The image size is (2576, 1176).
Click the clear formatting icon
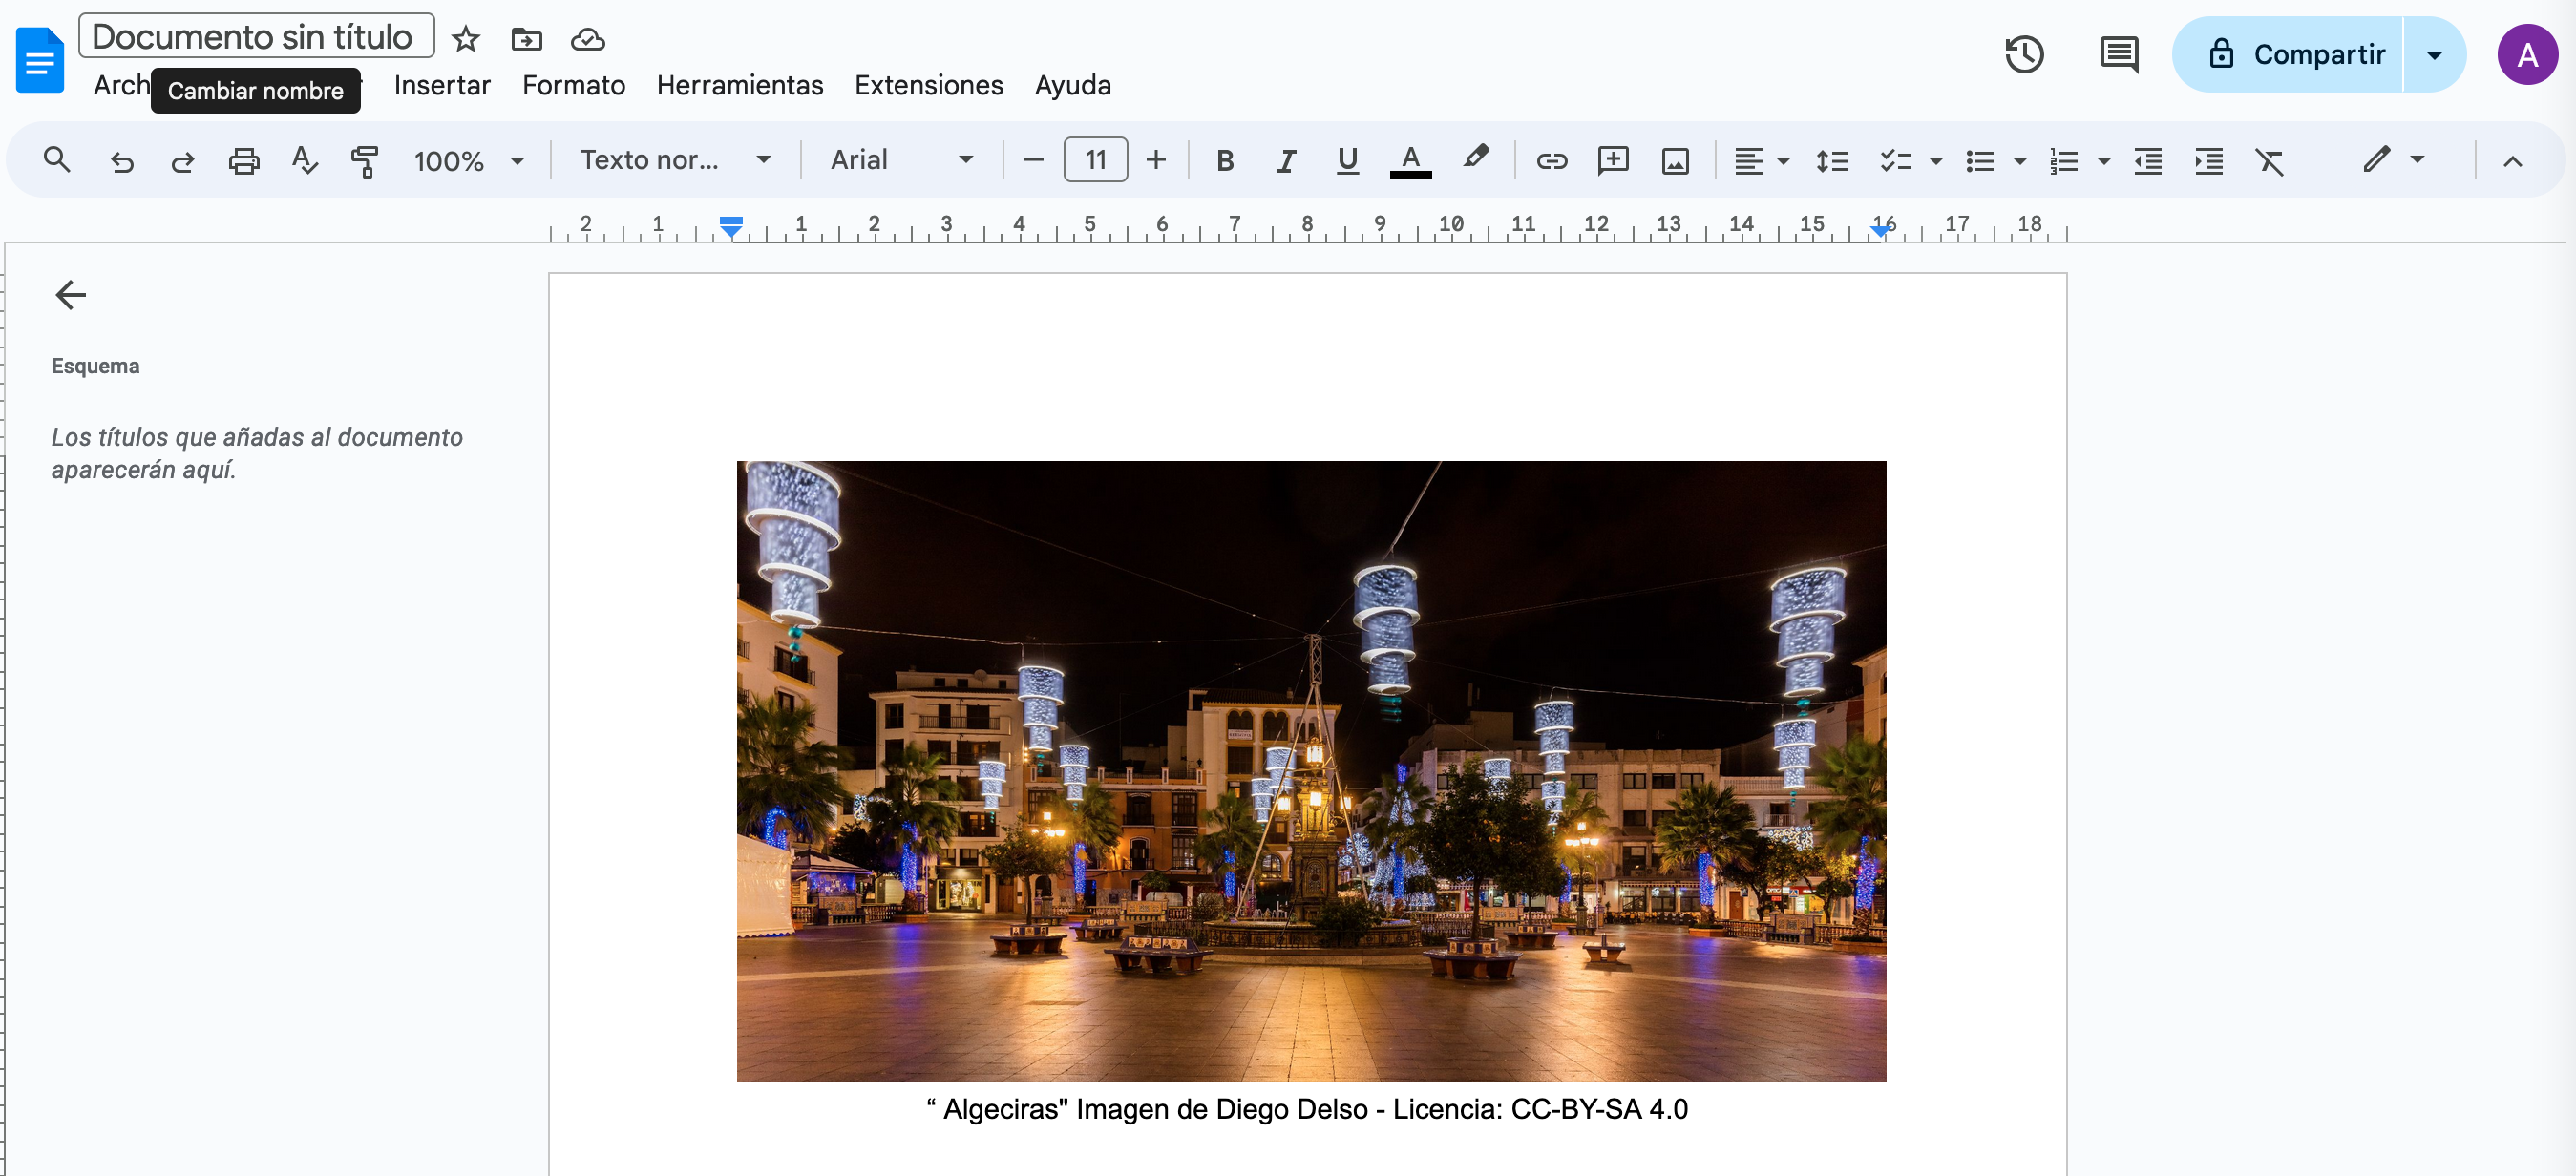(x=2269, y=161)
